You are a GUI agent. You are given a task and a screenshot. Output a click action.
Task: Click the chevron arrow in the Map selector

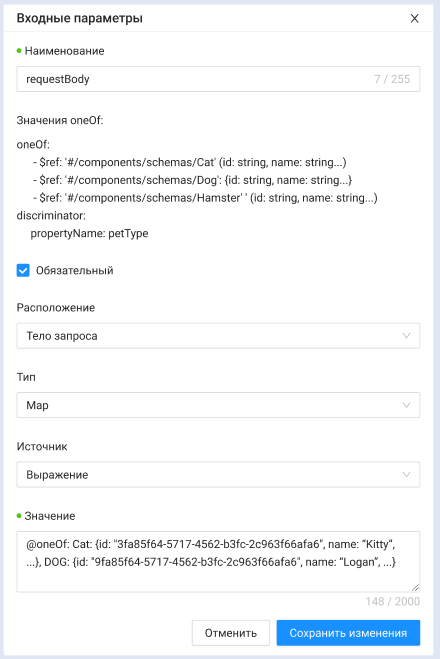[x=406, y=405]
